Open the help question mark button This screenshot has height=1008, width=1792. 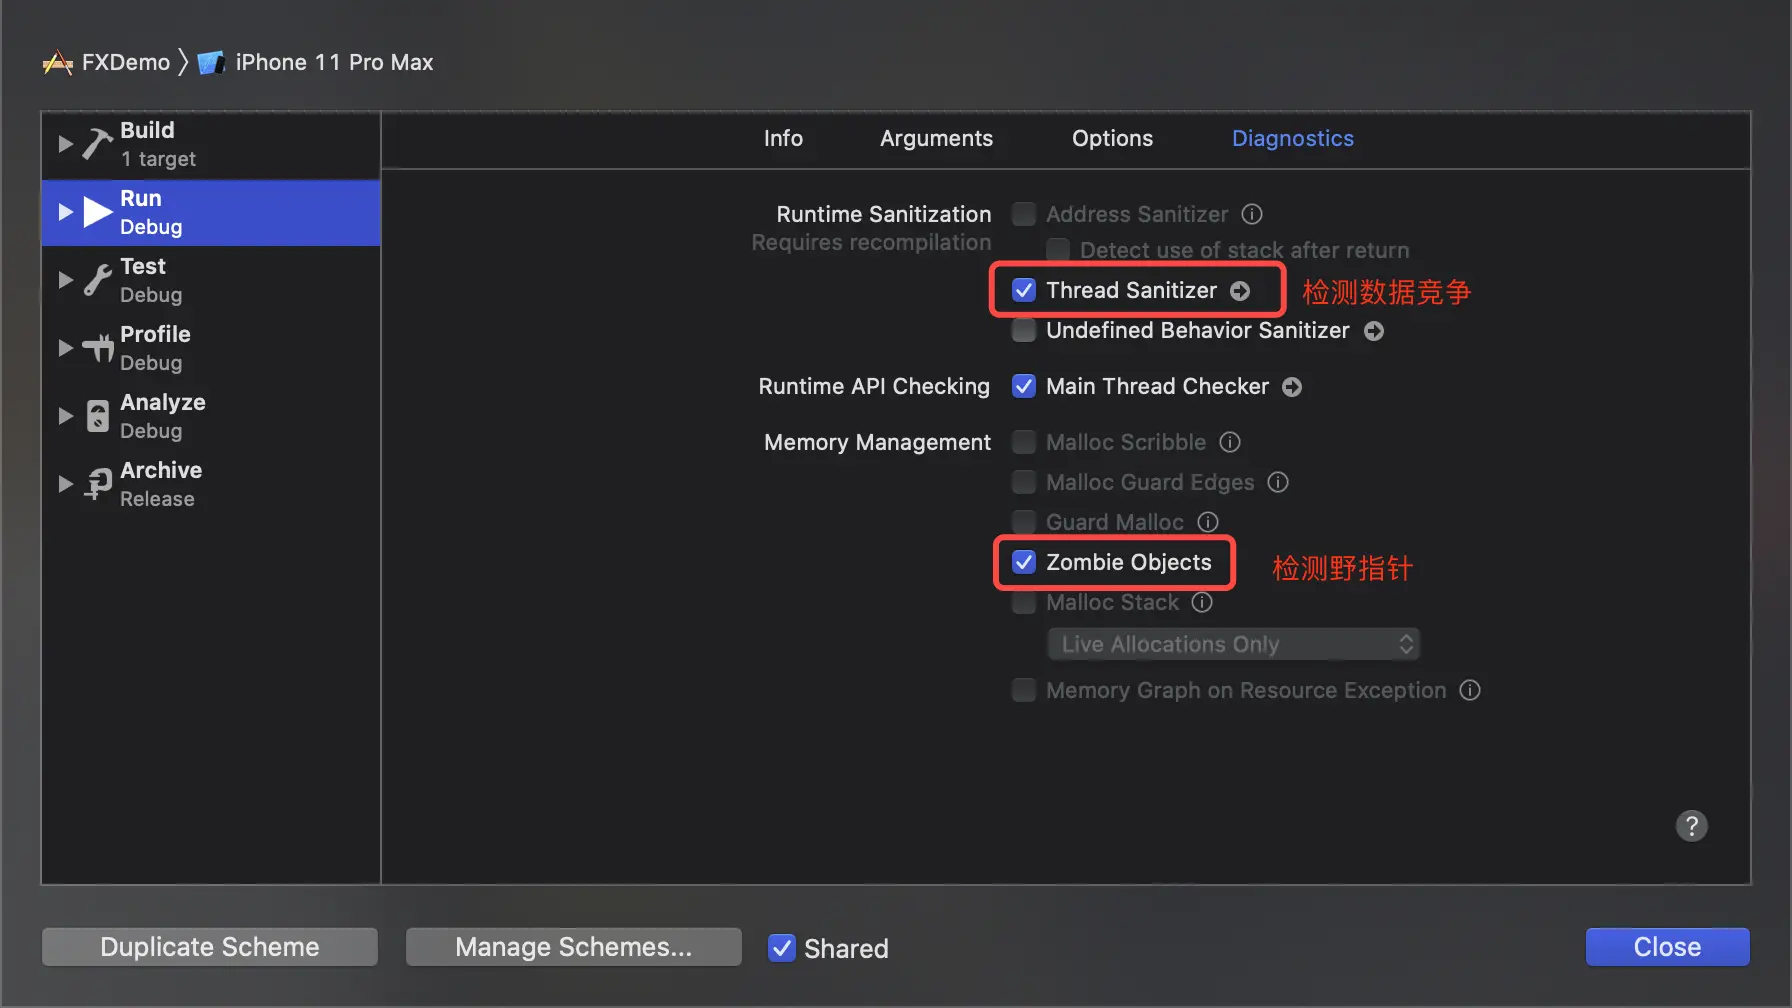click(1691, 826)
